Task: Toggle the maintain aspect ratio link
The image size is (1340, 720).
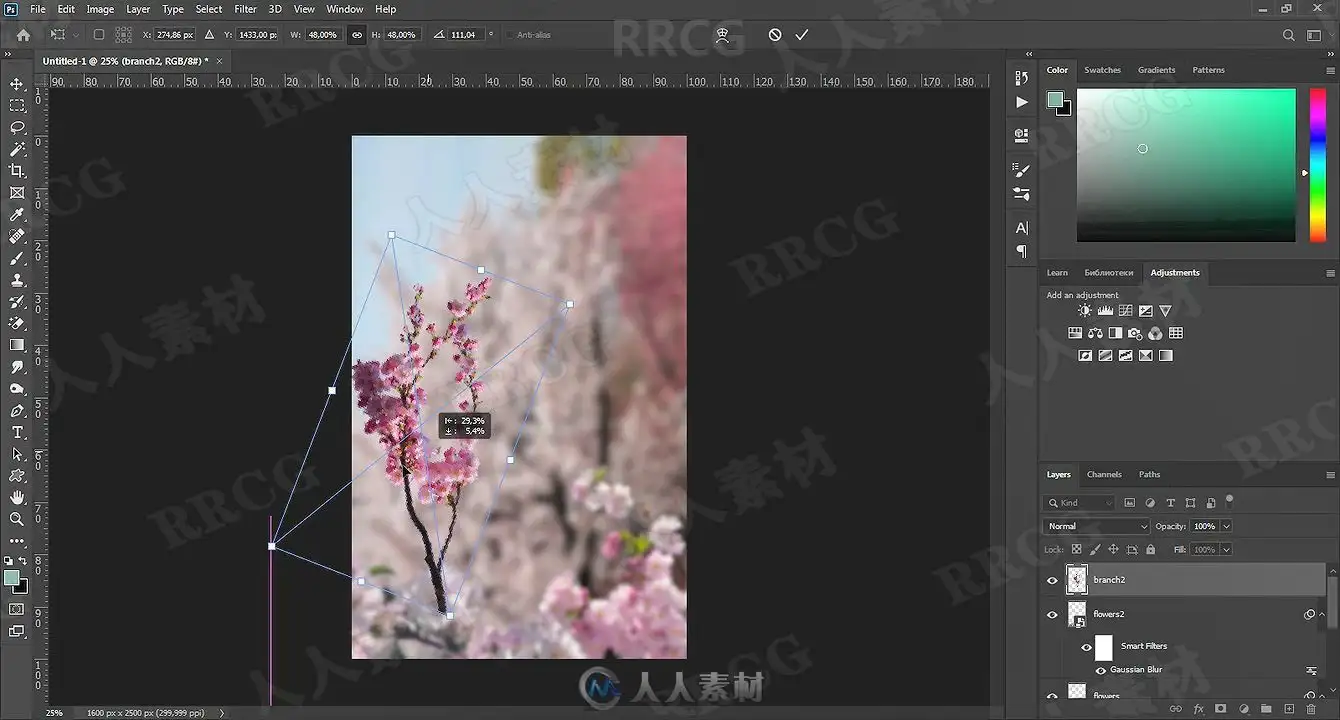Action: pyautogui.click(x=356, y=35)
